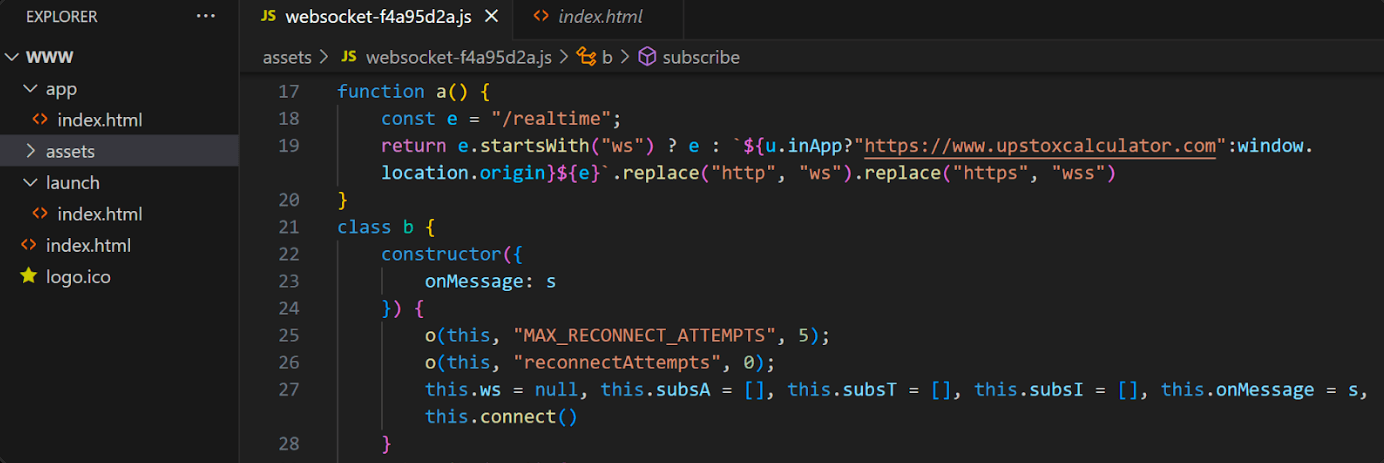1384x463 pixels.
Task: Select subscribe method icon in breadcrumb
Action: coord(647,57)
